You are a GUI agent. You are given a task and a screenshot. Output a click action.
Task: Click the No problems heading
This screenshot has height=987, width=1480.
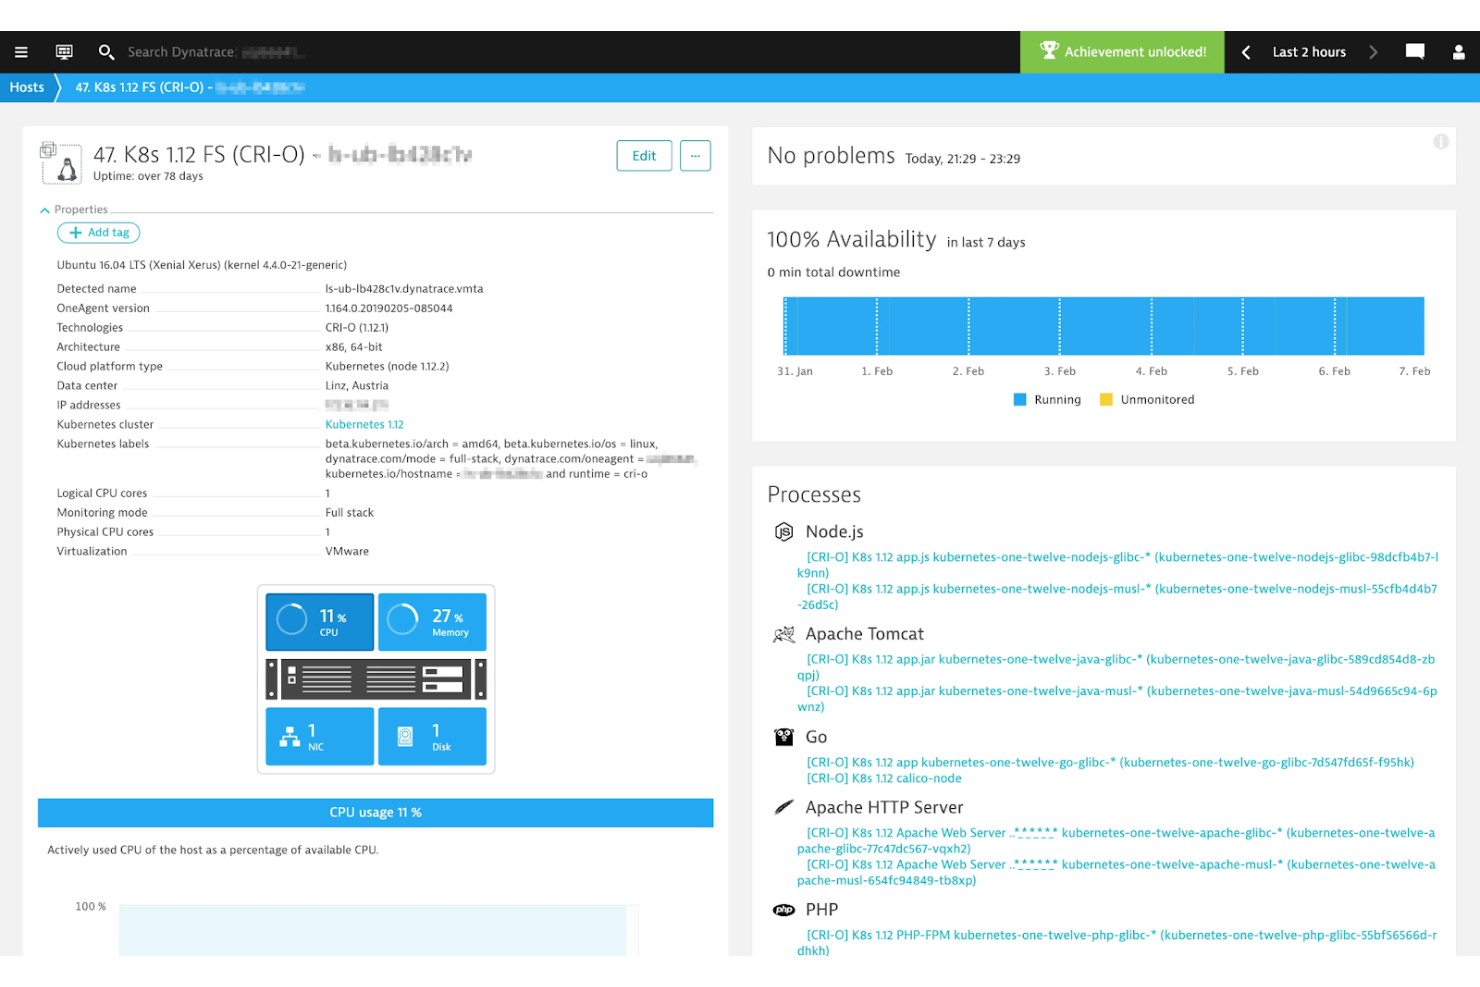click(831, 156)
